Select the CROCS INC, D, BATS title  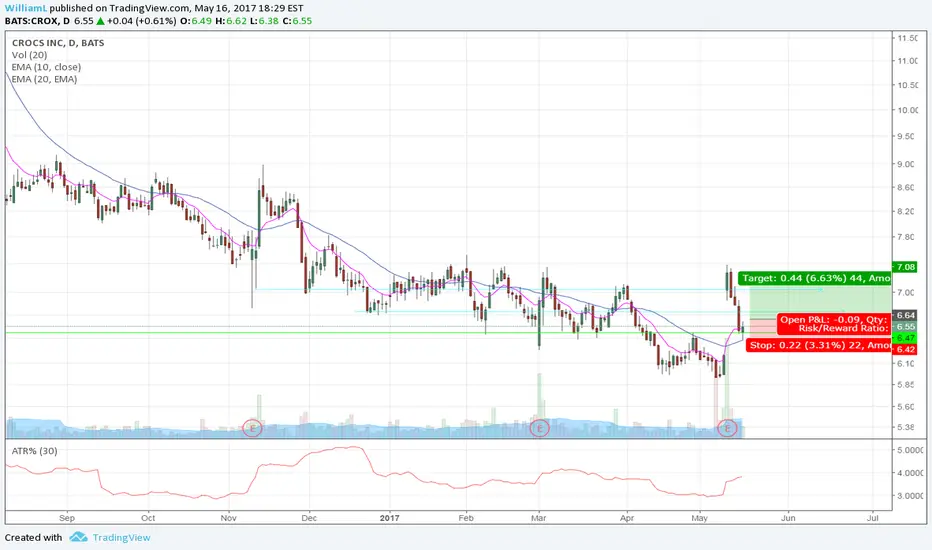[x=58, y=43]
